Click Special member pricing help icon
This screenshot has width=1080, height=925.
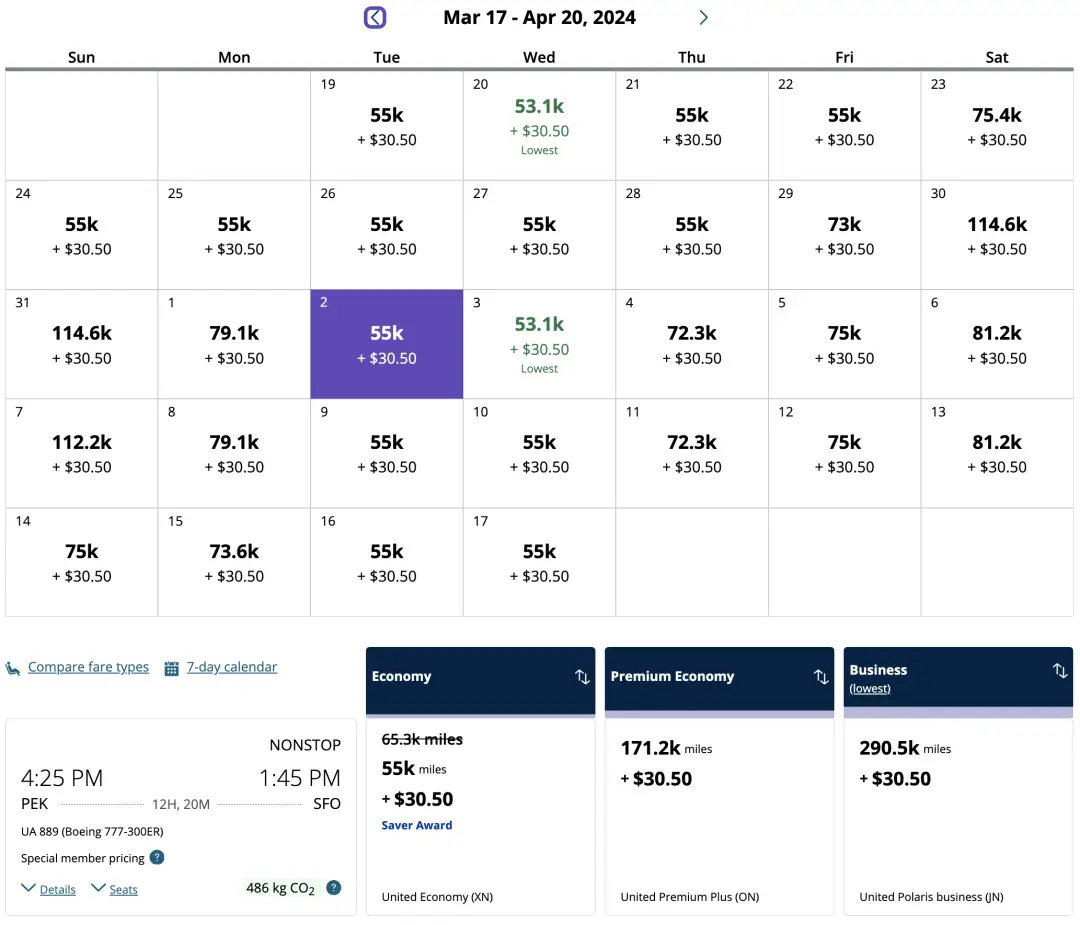(157, 858)
